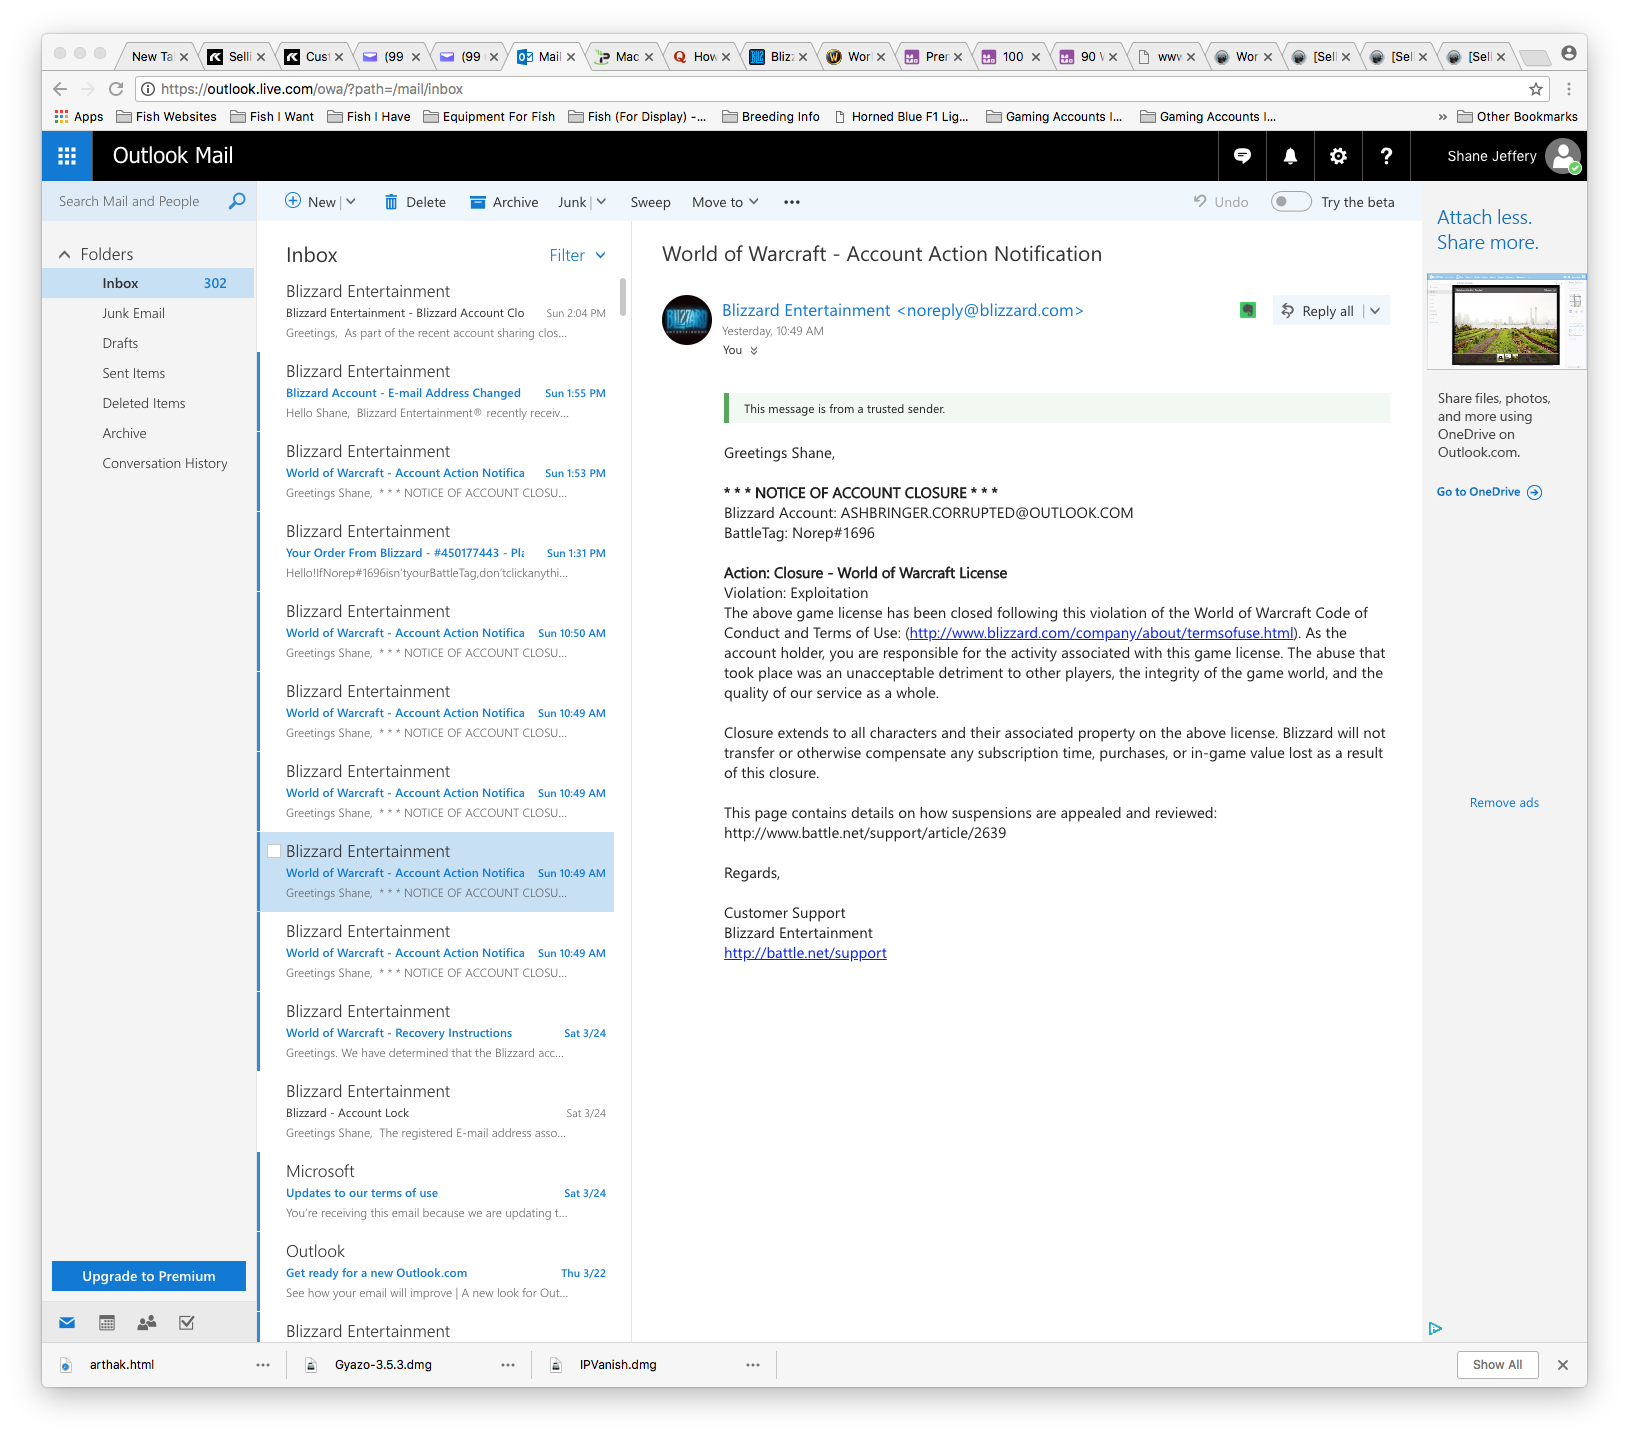
Task: Open the Recovery Instructions email
Action: tap(436, 1032)
